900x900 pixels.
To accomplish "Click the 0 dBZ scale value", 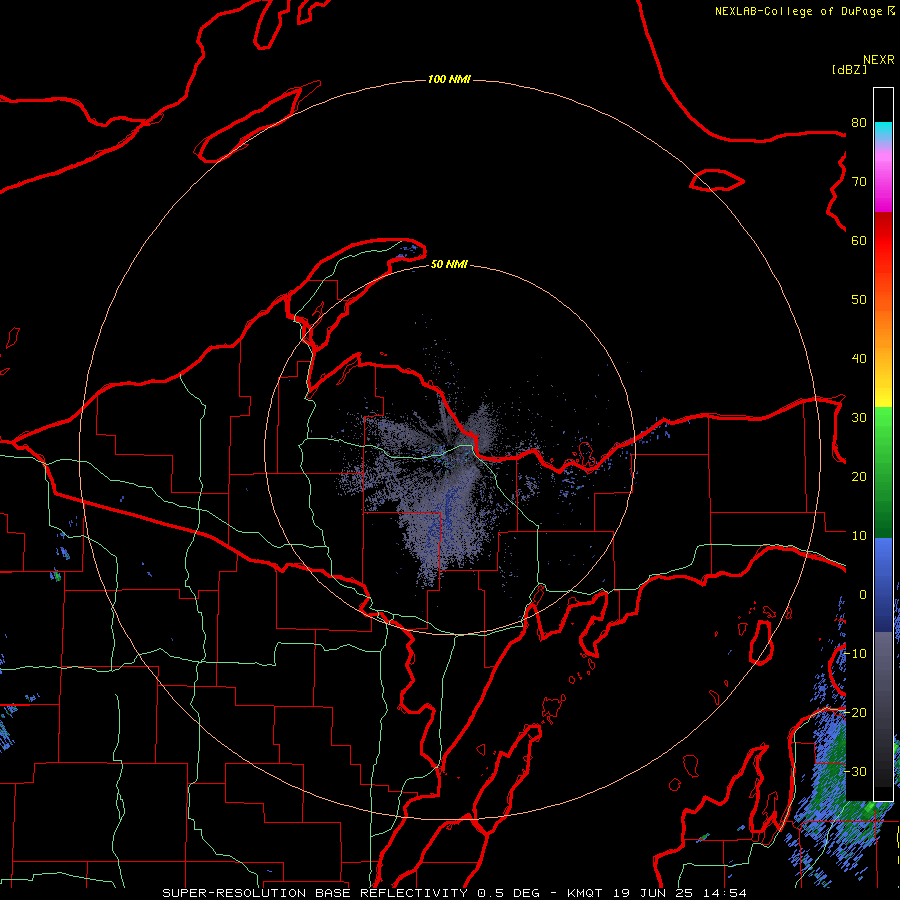I will [863, 595].
